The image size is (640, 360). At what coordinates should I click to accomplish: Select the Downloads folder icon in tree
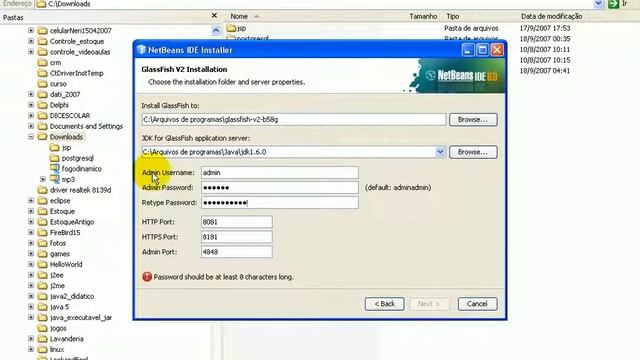42,137
